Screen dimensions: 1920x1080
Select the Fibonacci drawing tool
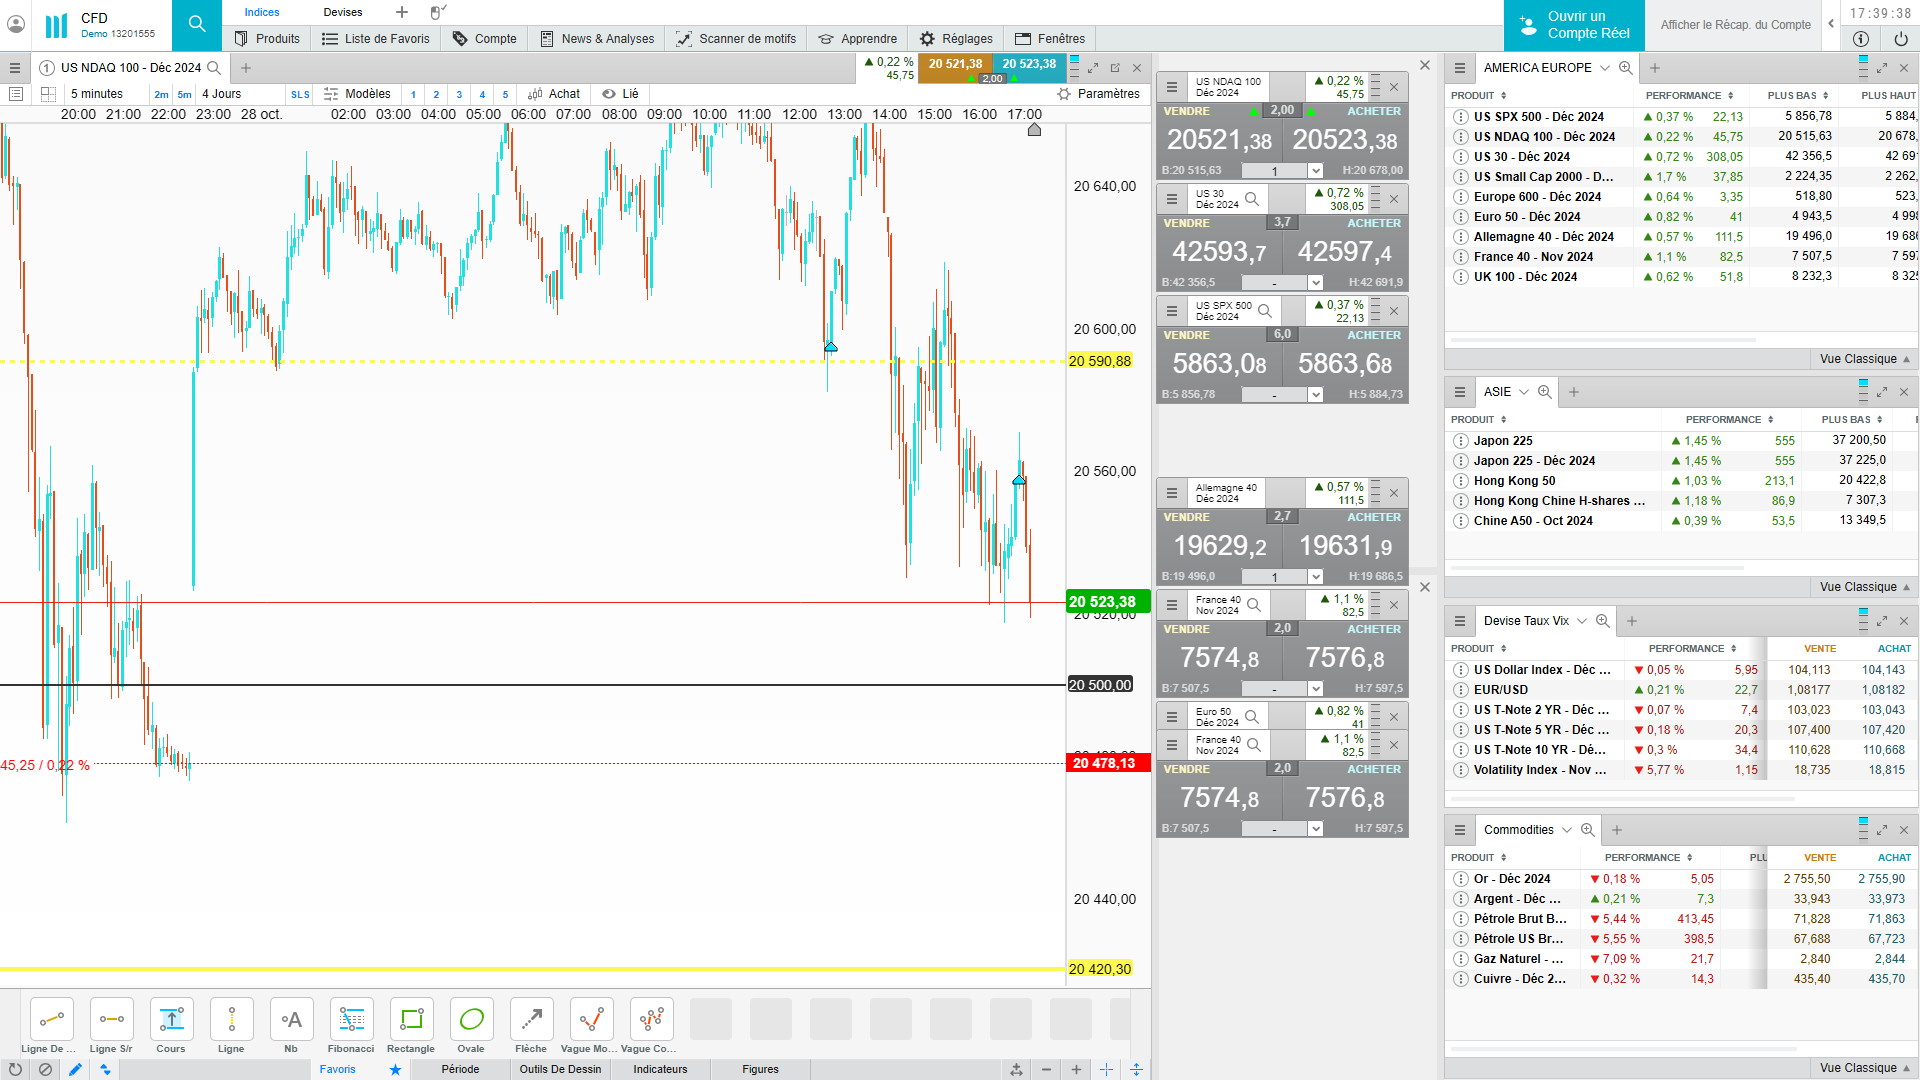(x=351, y=1020)
